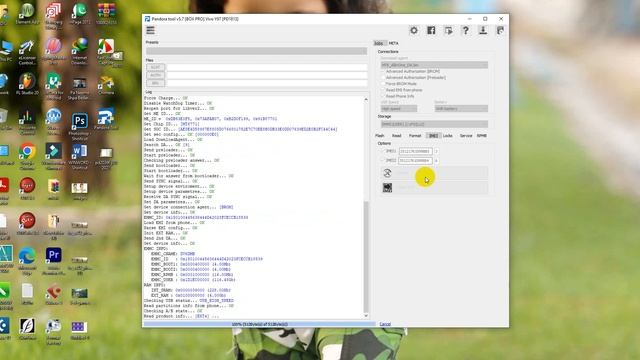Image resolution: width=640 pixels, height=360 pixels.
Task: Open FL Studio 20 desktop shortcut
Action: [x=27, y=84]
